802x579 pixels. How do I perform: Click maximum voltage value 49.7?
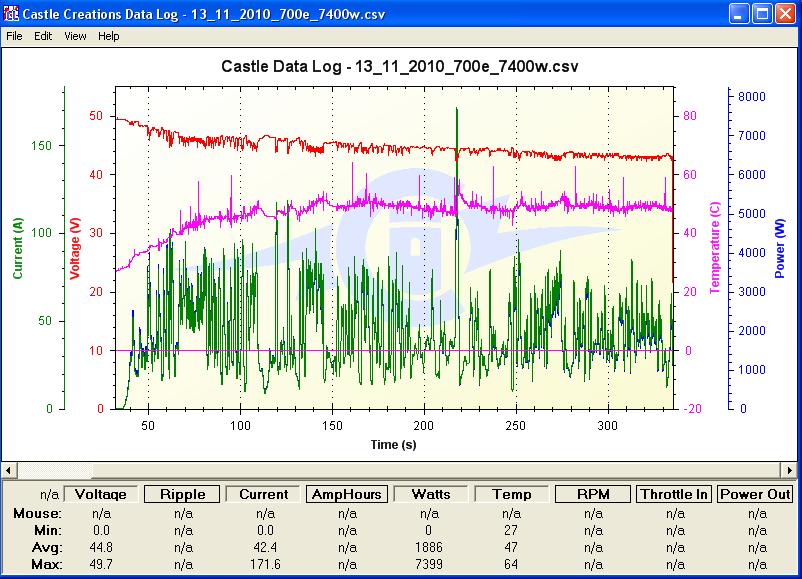[x=101, y=565]
